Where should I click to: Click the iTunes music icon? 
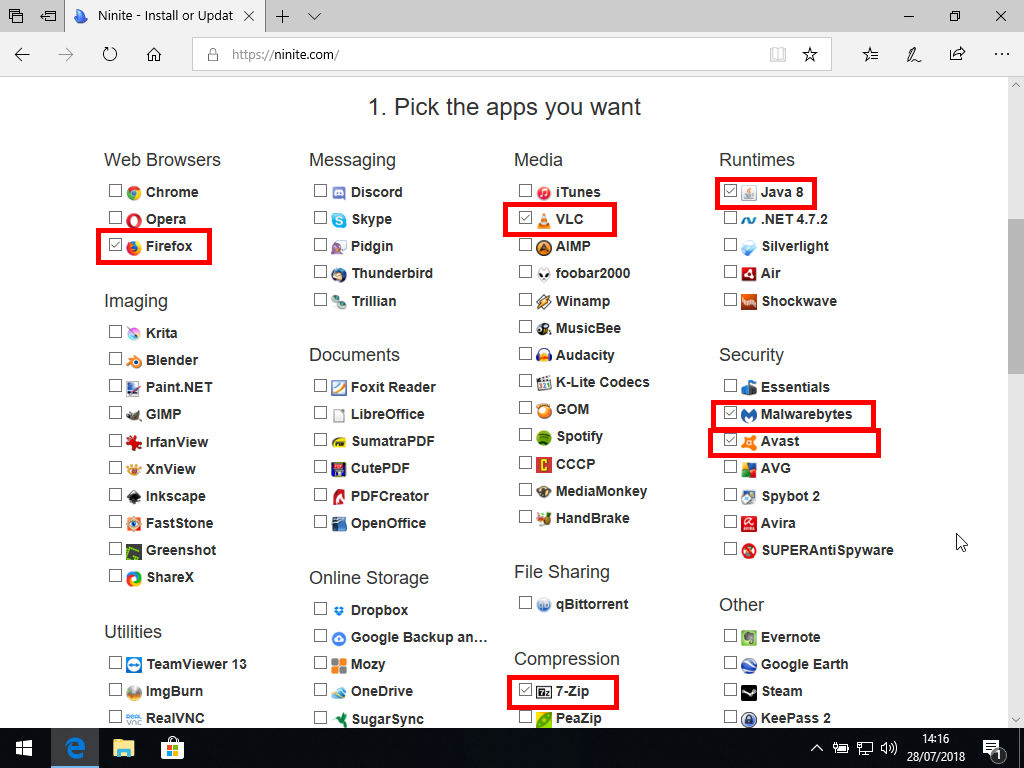(544, 193)
